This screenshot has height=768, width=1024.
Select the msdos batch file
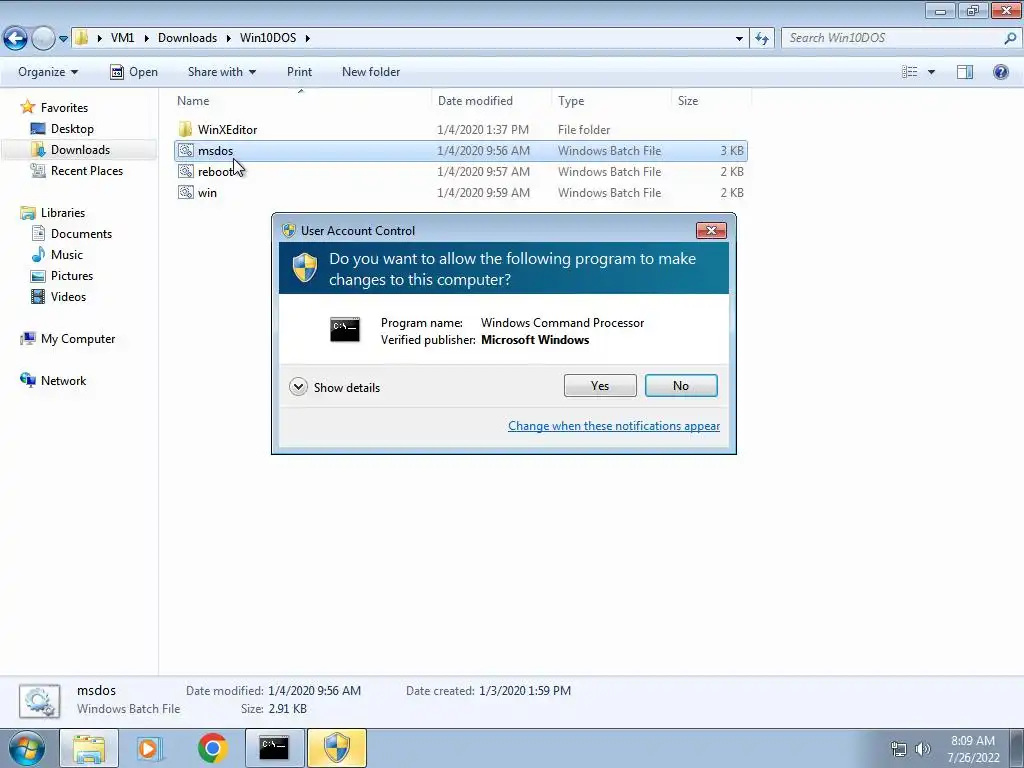click(x=460, y=151)
